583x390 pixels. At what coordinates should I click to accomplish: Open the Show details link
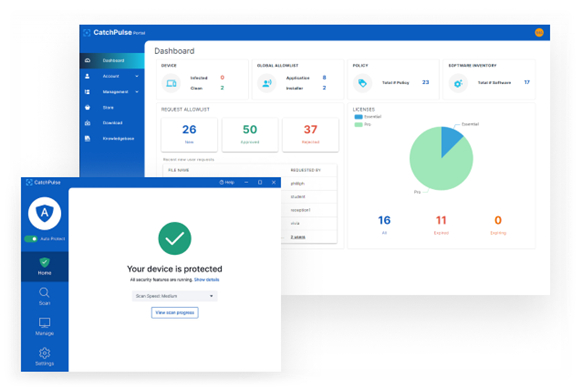[x=207, y=280]
